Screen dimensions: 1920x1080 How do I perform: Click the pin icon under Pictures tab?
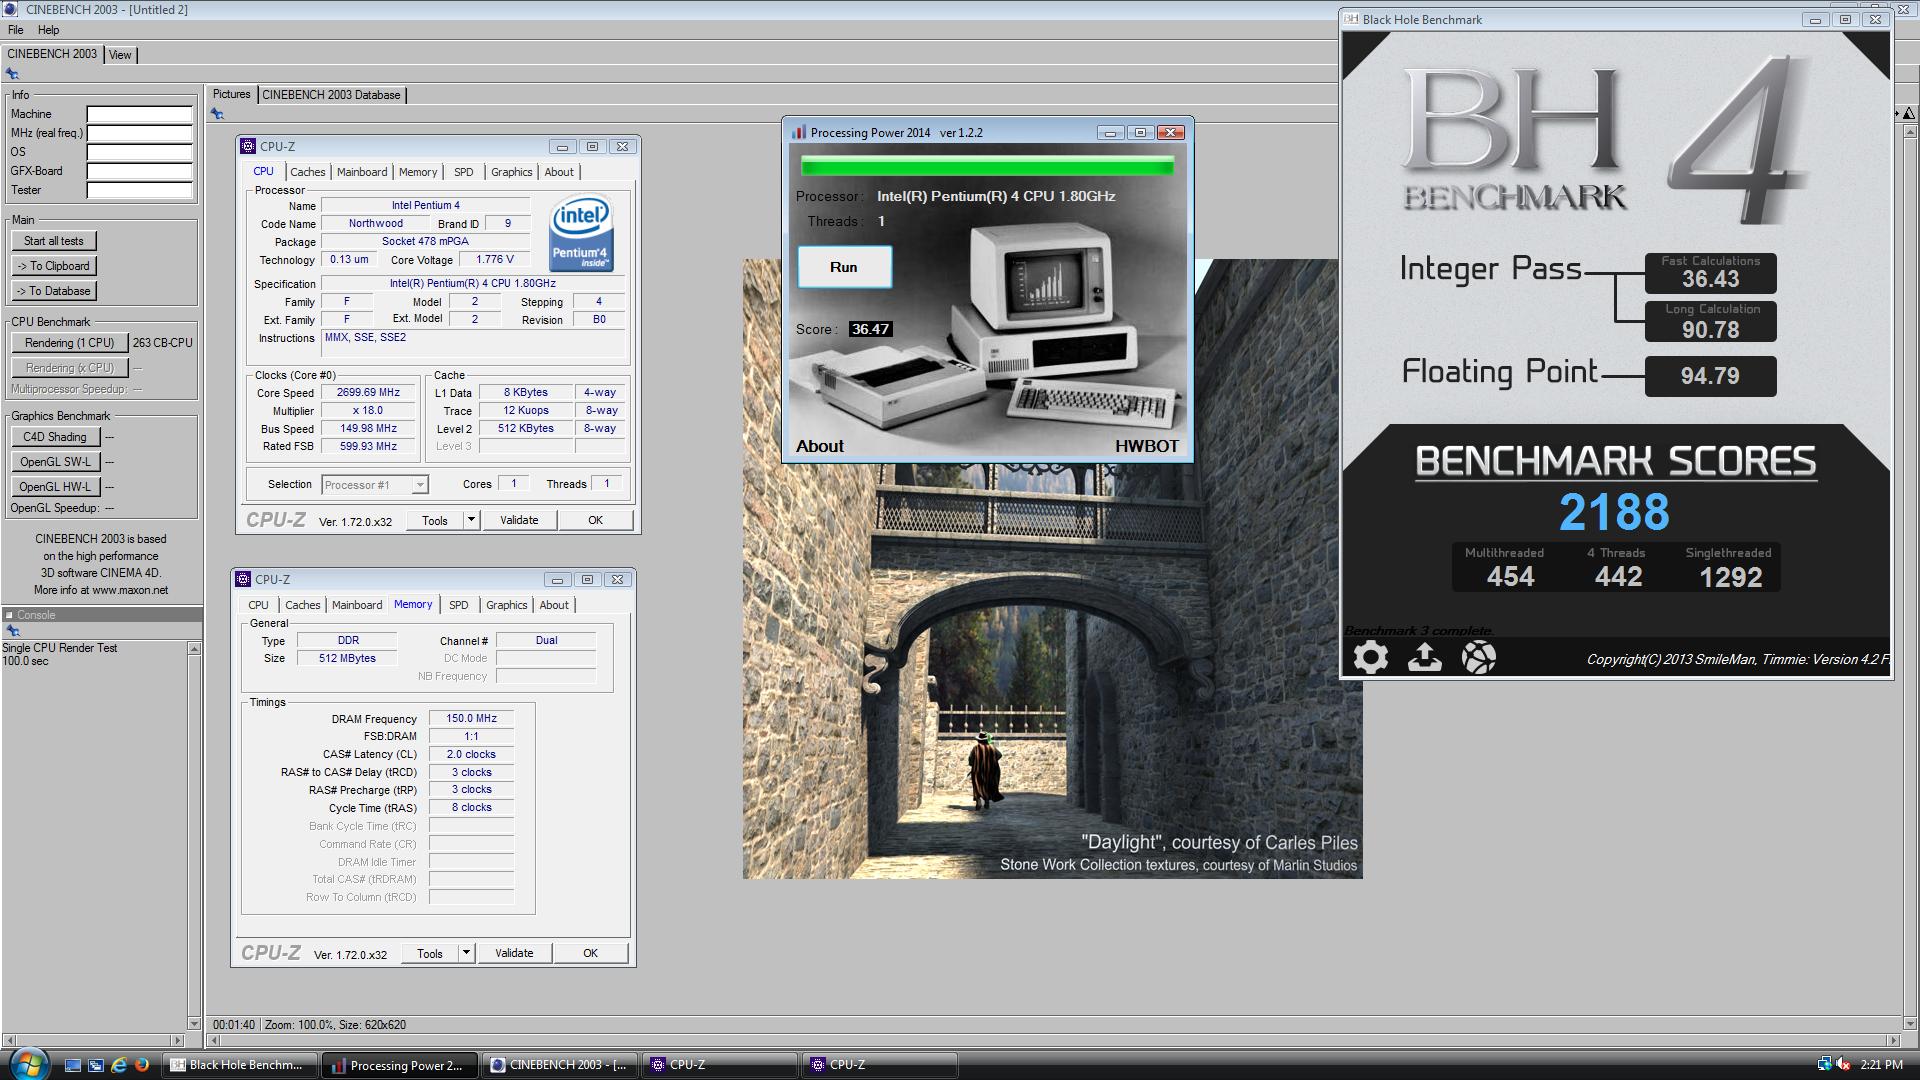(217, 114)
